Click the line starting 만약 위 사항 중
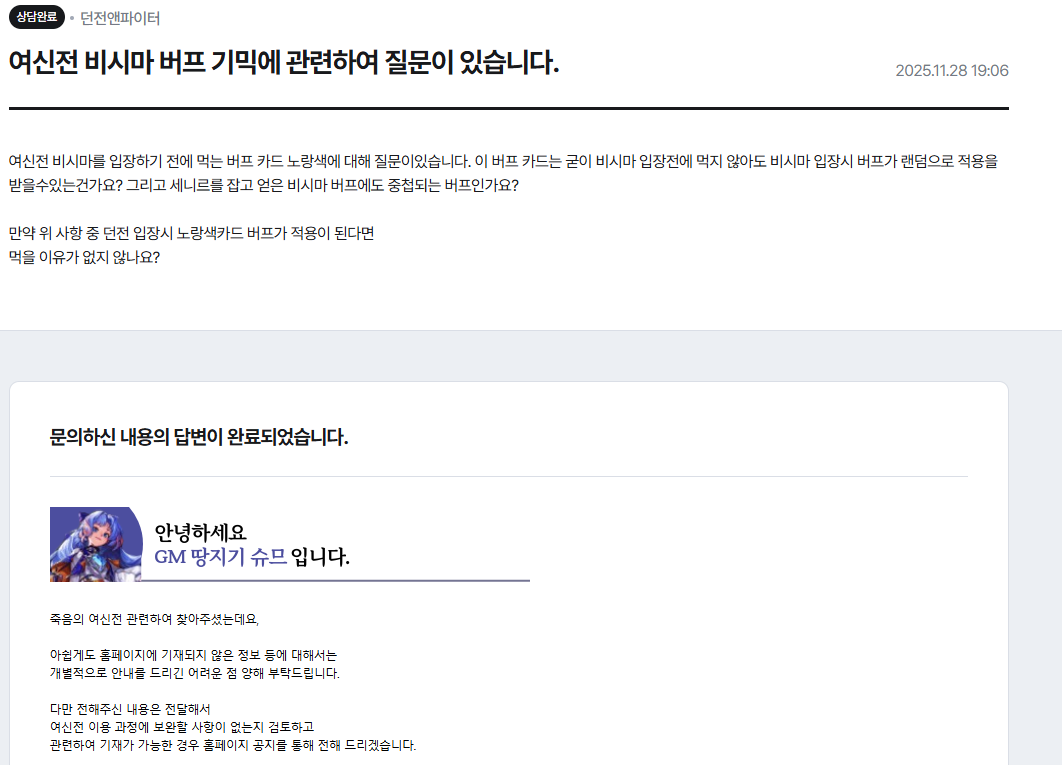 (191, 233)
